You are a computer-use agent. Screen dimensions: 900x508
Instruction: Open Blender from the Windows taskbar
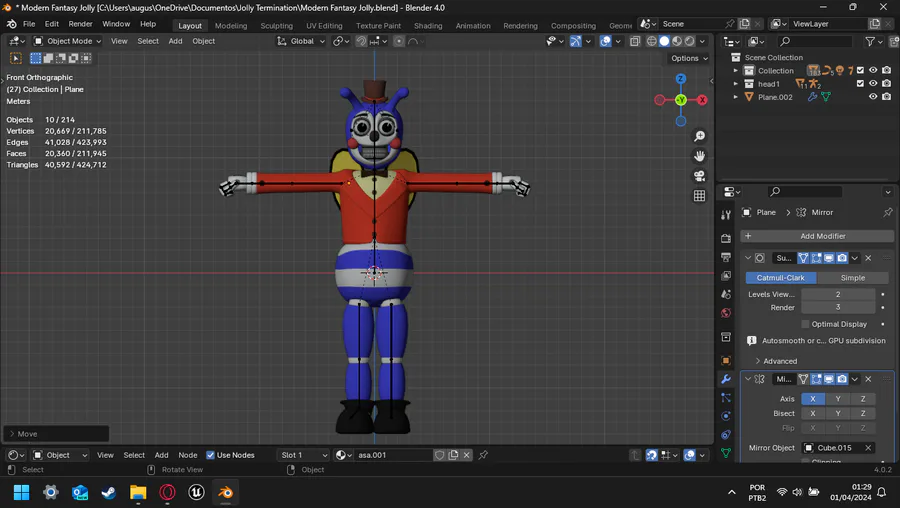(x=225, y=492)
